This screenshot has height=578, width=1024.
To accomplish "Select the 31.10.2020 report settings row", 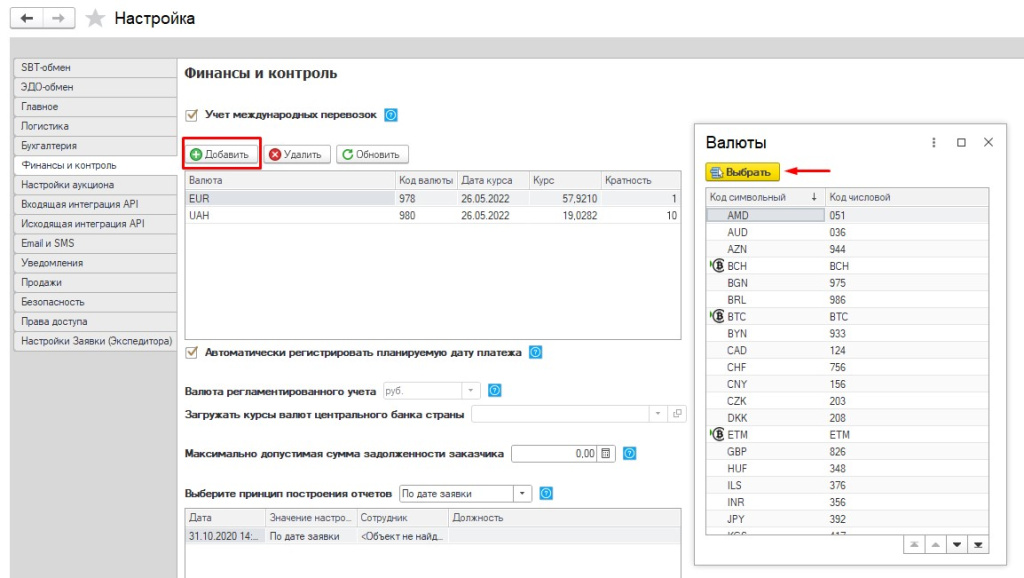I will [x=433, y=536].
